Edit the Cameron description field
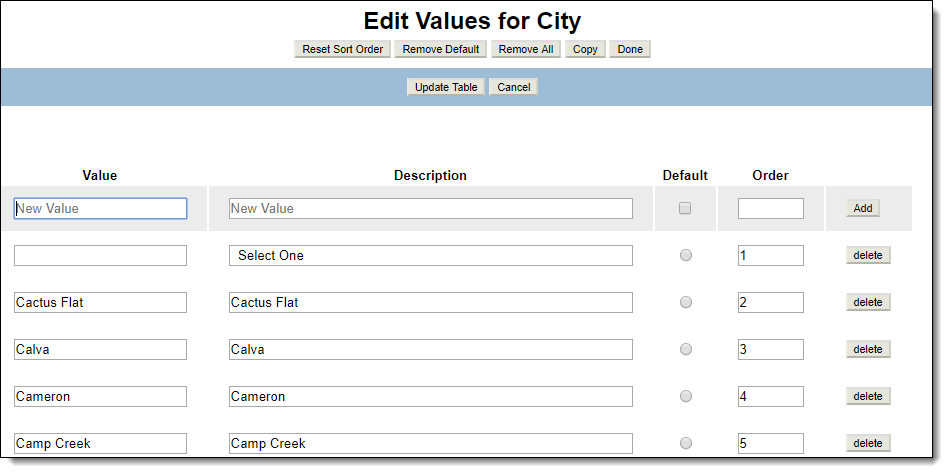948x473 pixels. tap(431, 396)
